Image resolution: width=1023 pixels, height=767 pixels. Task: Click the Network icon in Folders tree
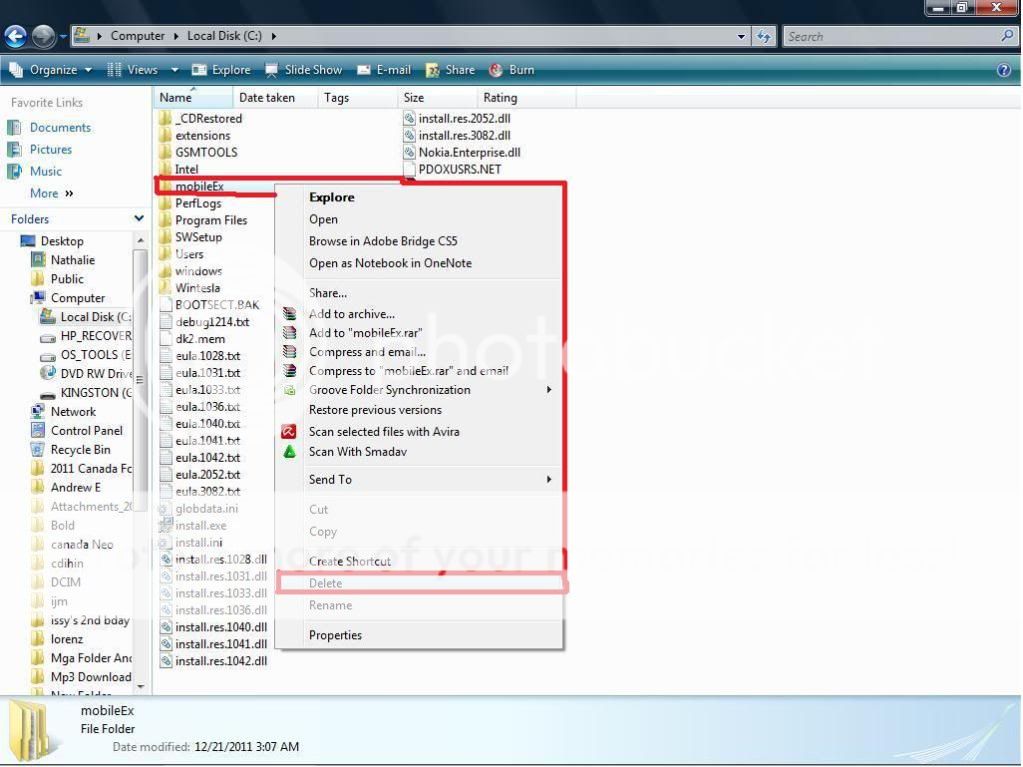(38, 412)
